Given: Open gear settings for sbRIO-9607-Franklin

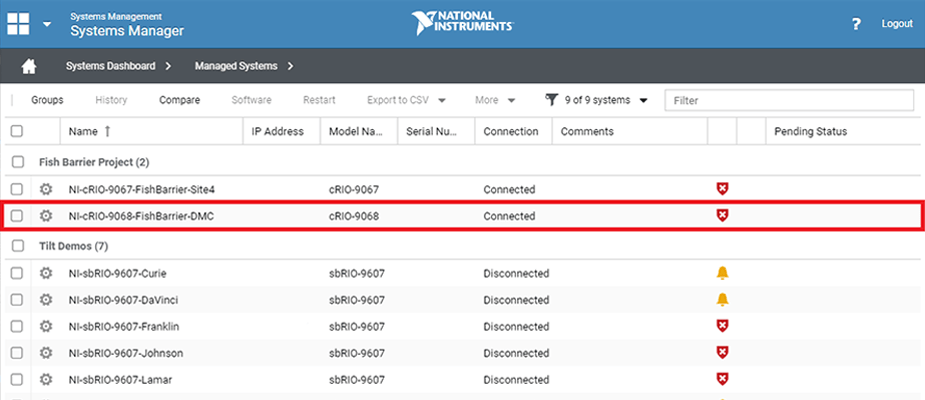Looking at the screenshot, I should (46, 326).
